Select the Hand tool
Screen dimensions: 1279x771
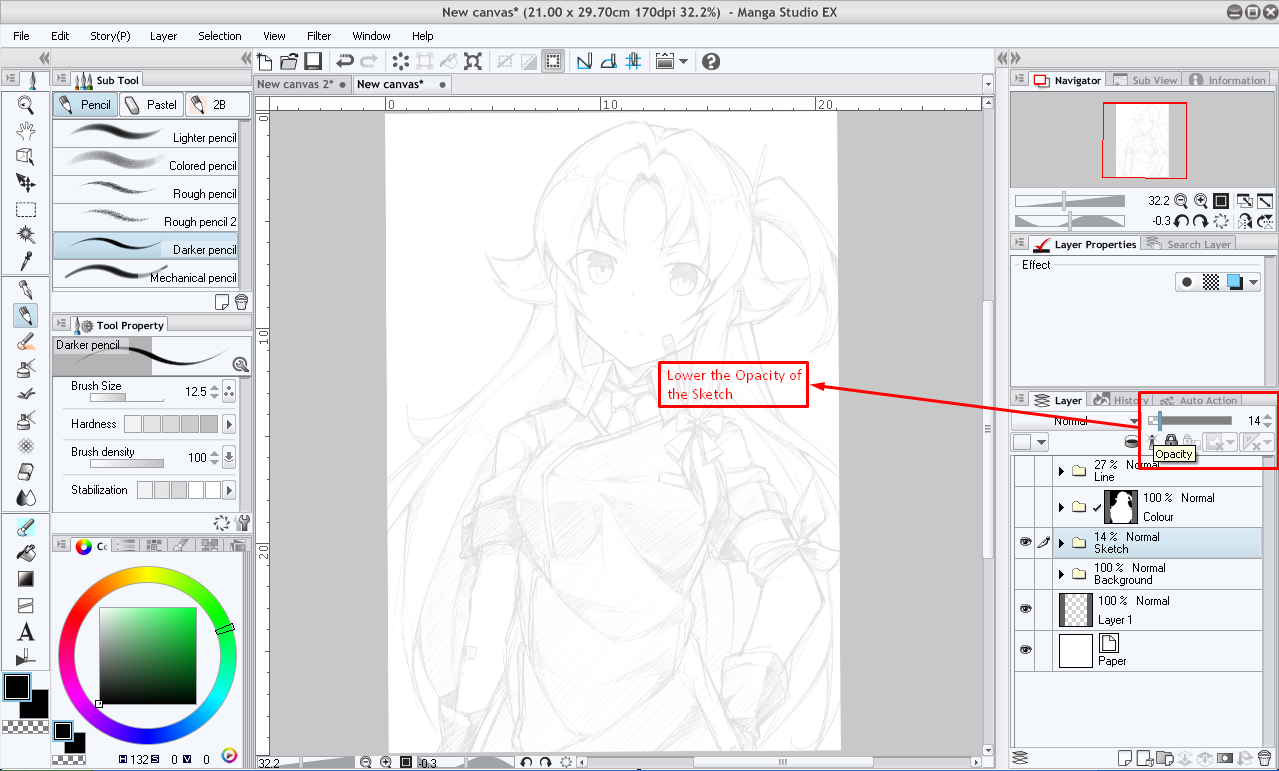(26, 129)
